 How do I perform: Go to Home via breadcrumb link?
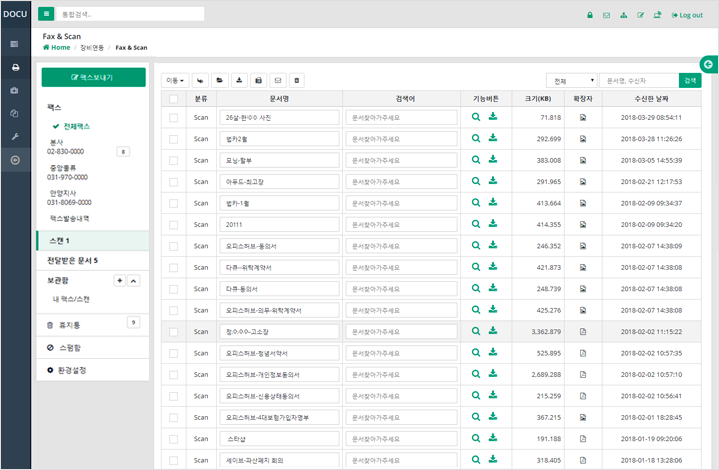[56, 47]
